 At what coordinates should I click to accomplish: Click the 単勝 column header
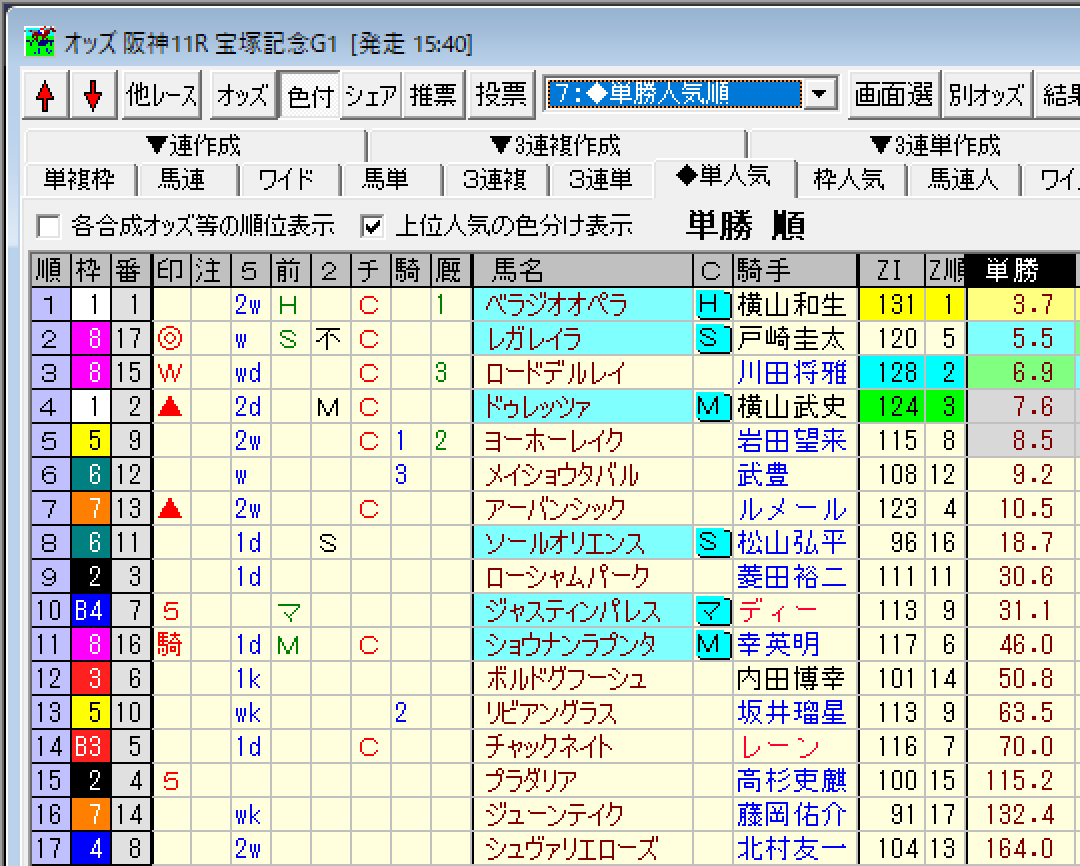click(1019, 271)
